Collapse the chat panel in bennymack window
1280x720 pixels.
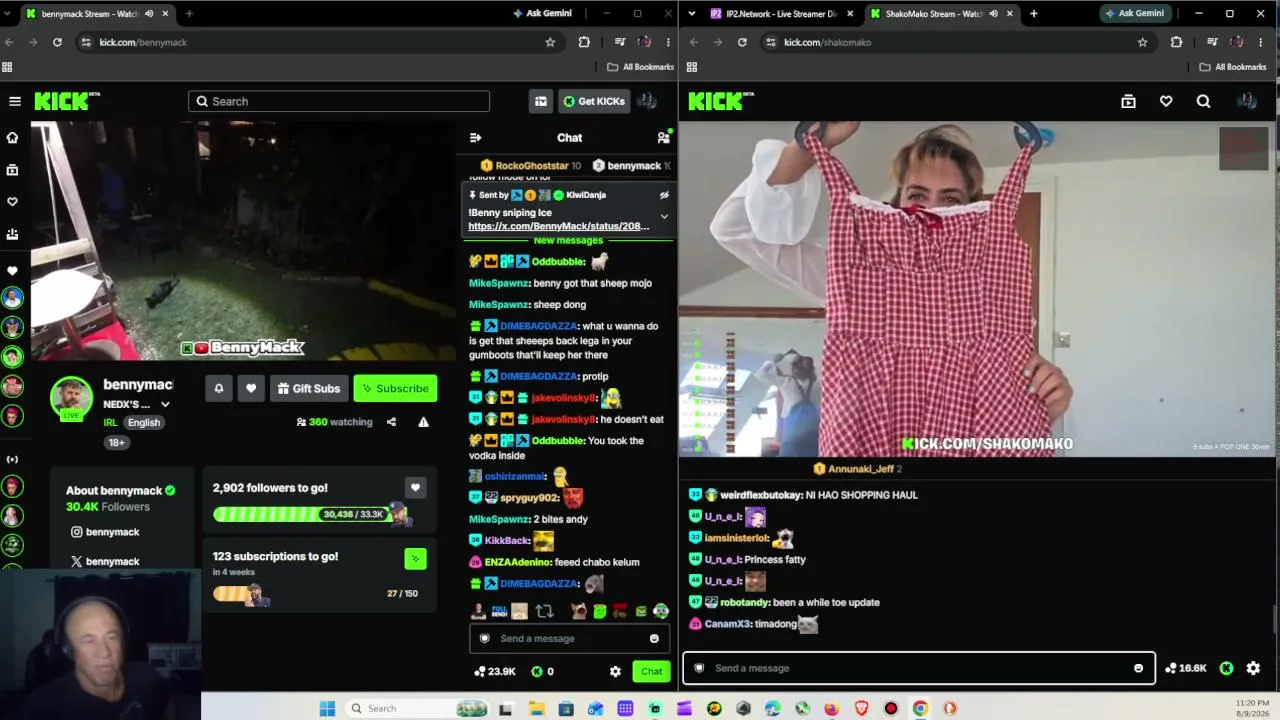tap(475, 138)
